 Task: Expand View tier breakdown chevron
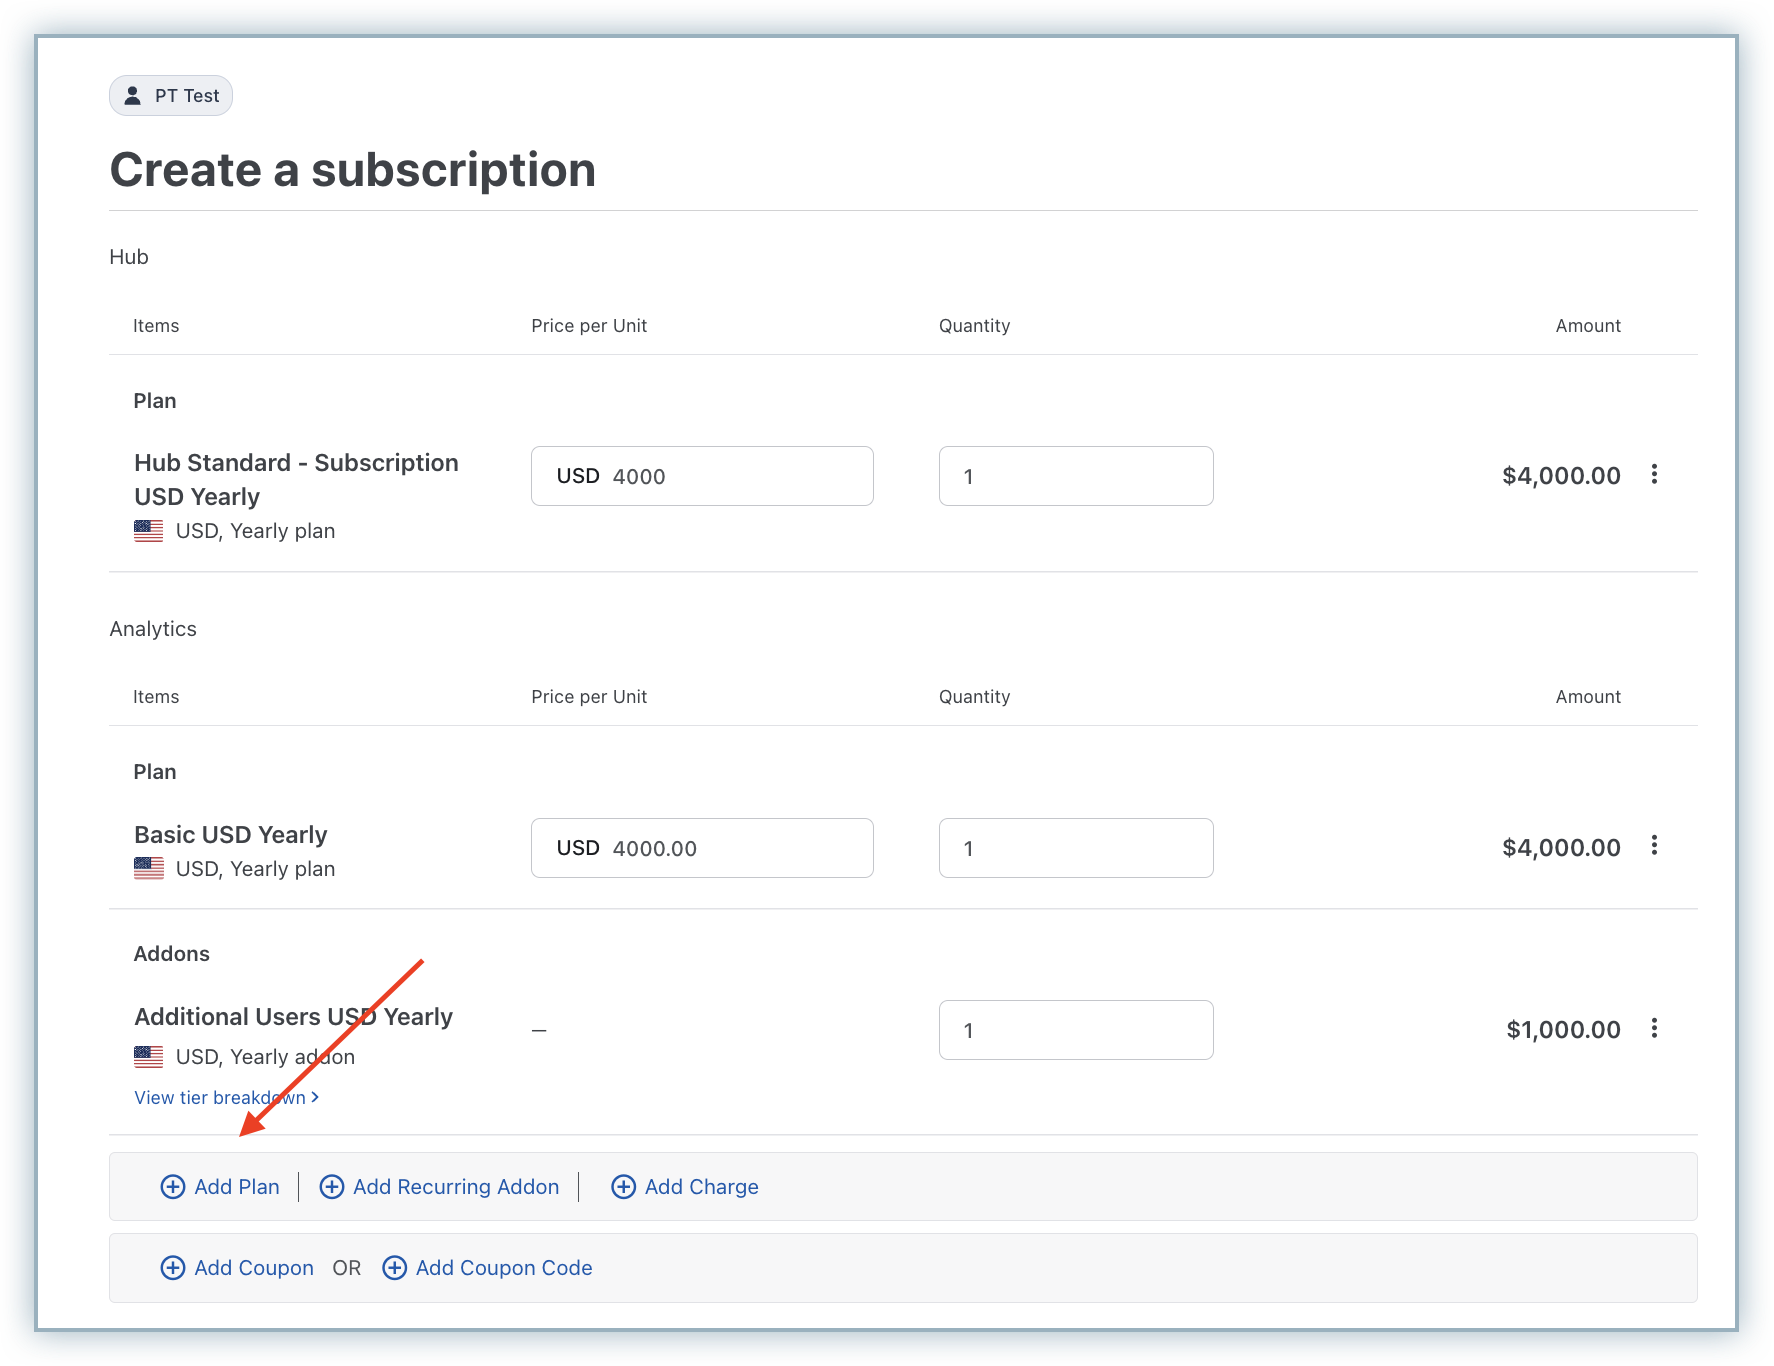click(315, 1097)
